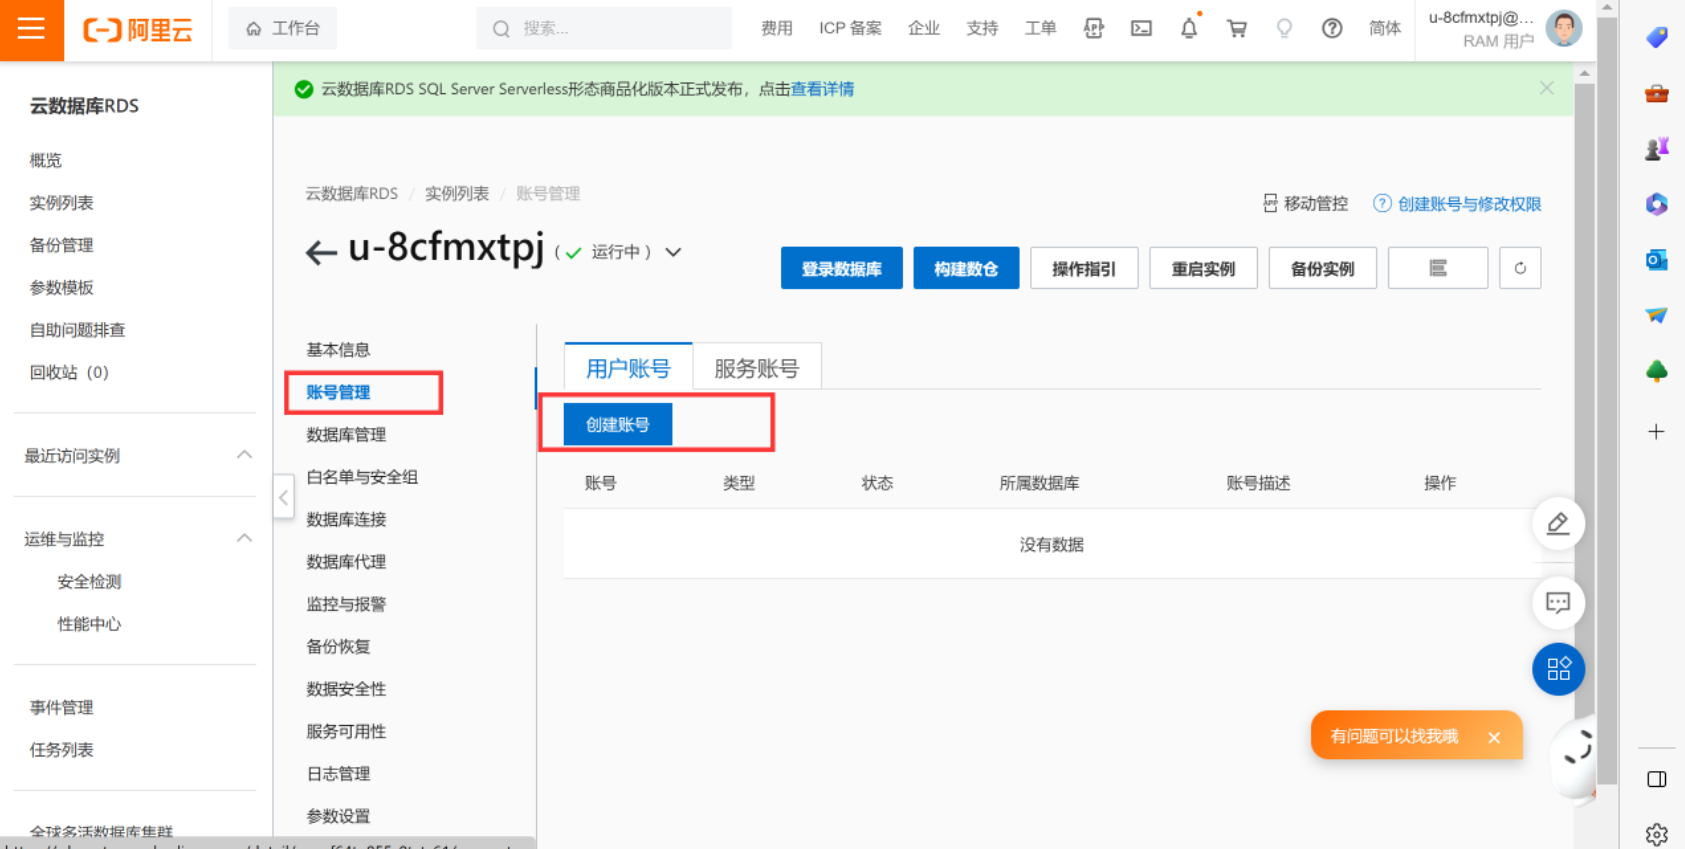Image resolution: width=1685 pixels, height=849 pixels.
Task: Open 数据库代理 menu item
Action: (346, 562)
